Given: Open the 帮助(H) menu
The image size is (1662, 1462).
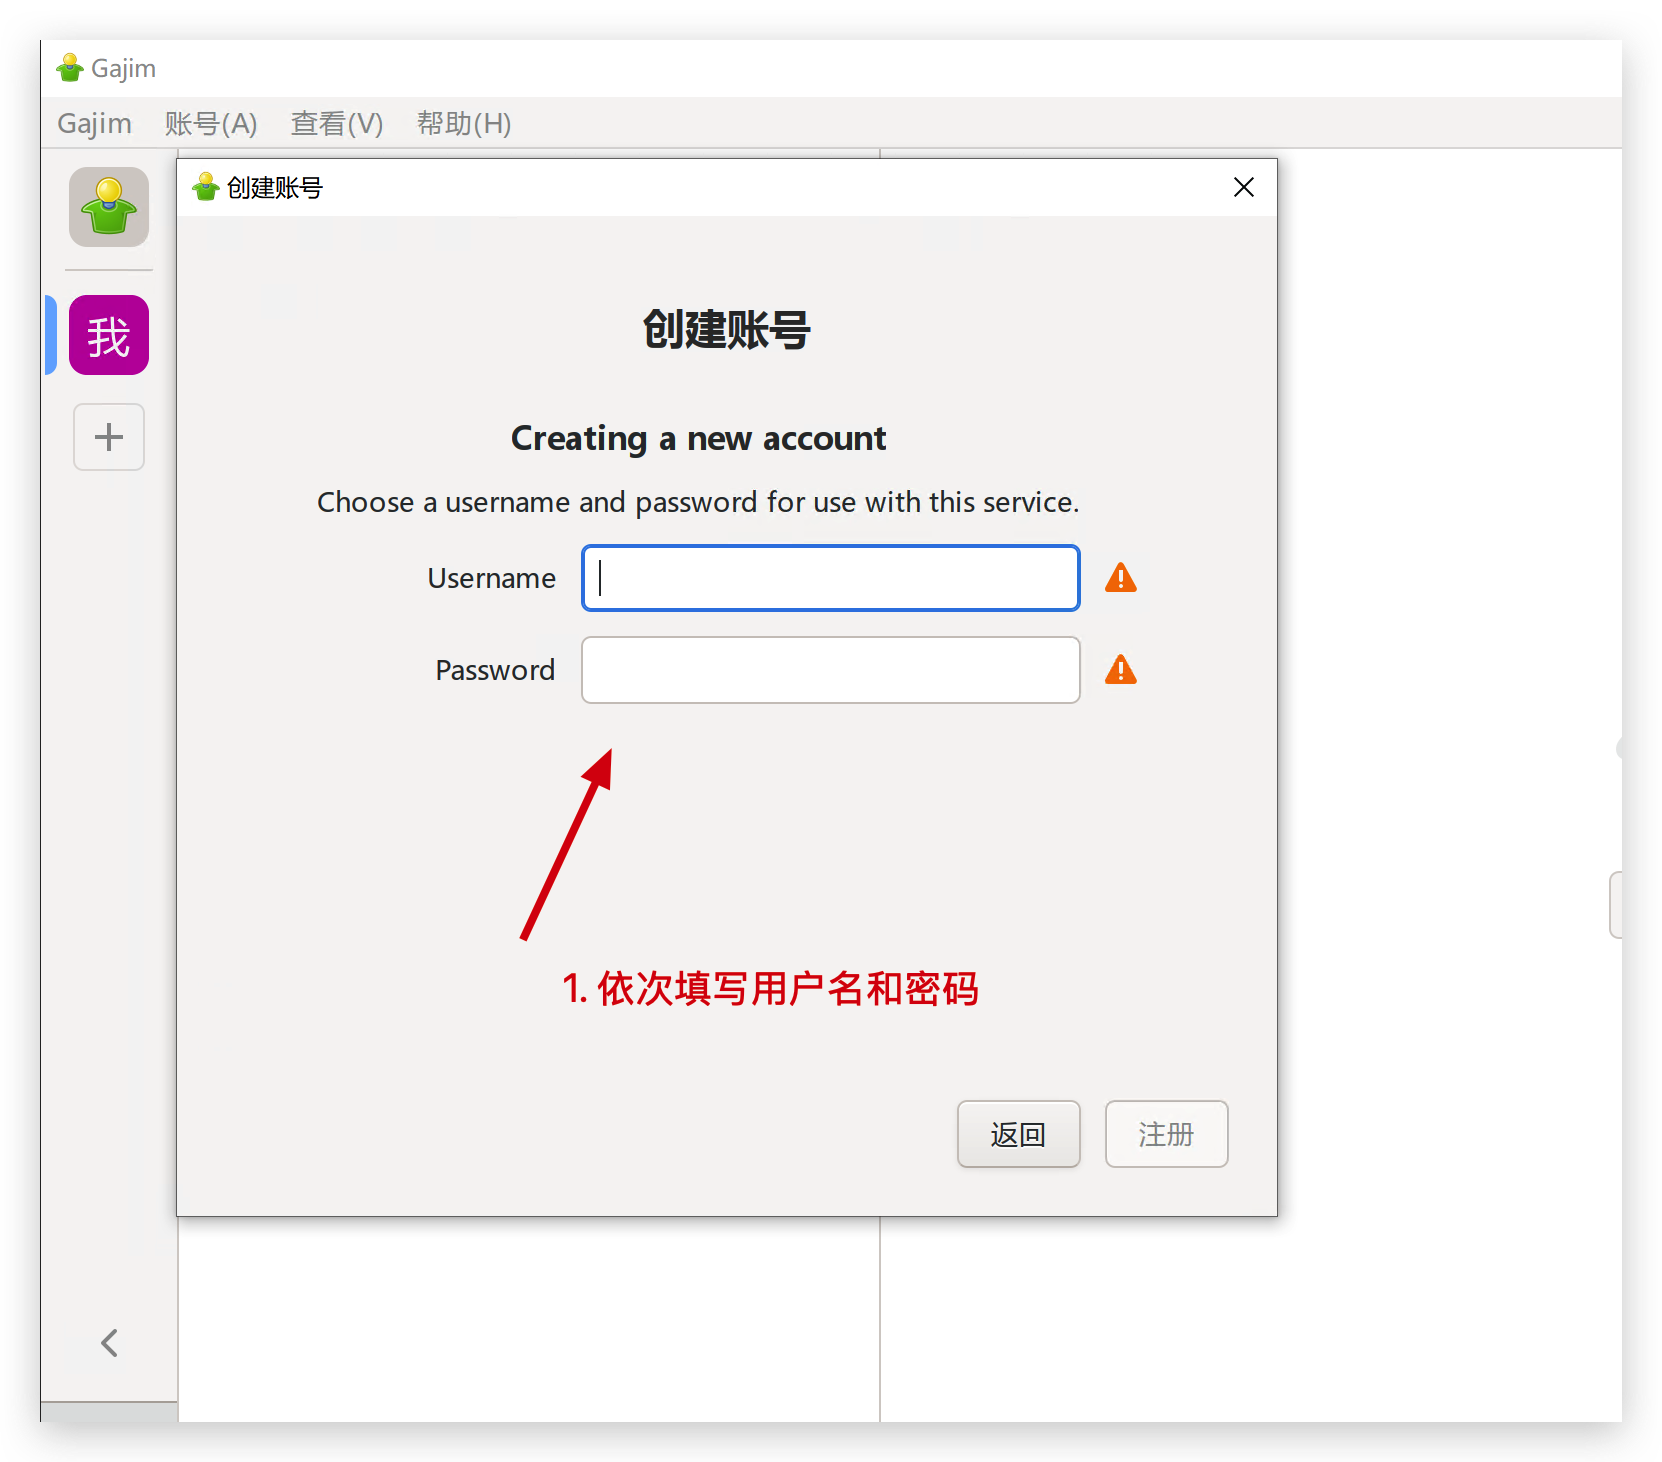Looking at the screenshot, I should tap(464, 123).
